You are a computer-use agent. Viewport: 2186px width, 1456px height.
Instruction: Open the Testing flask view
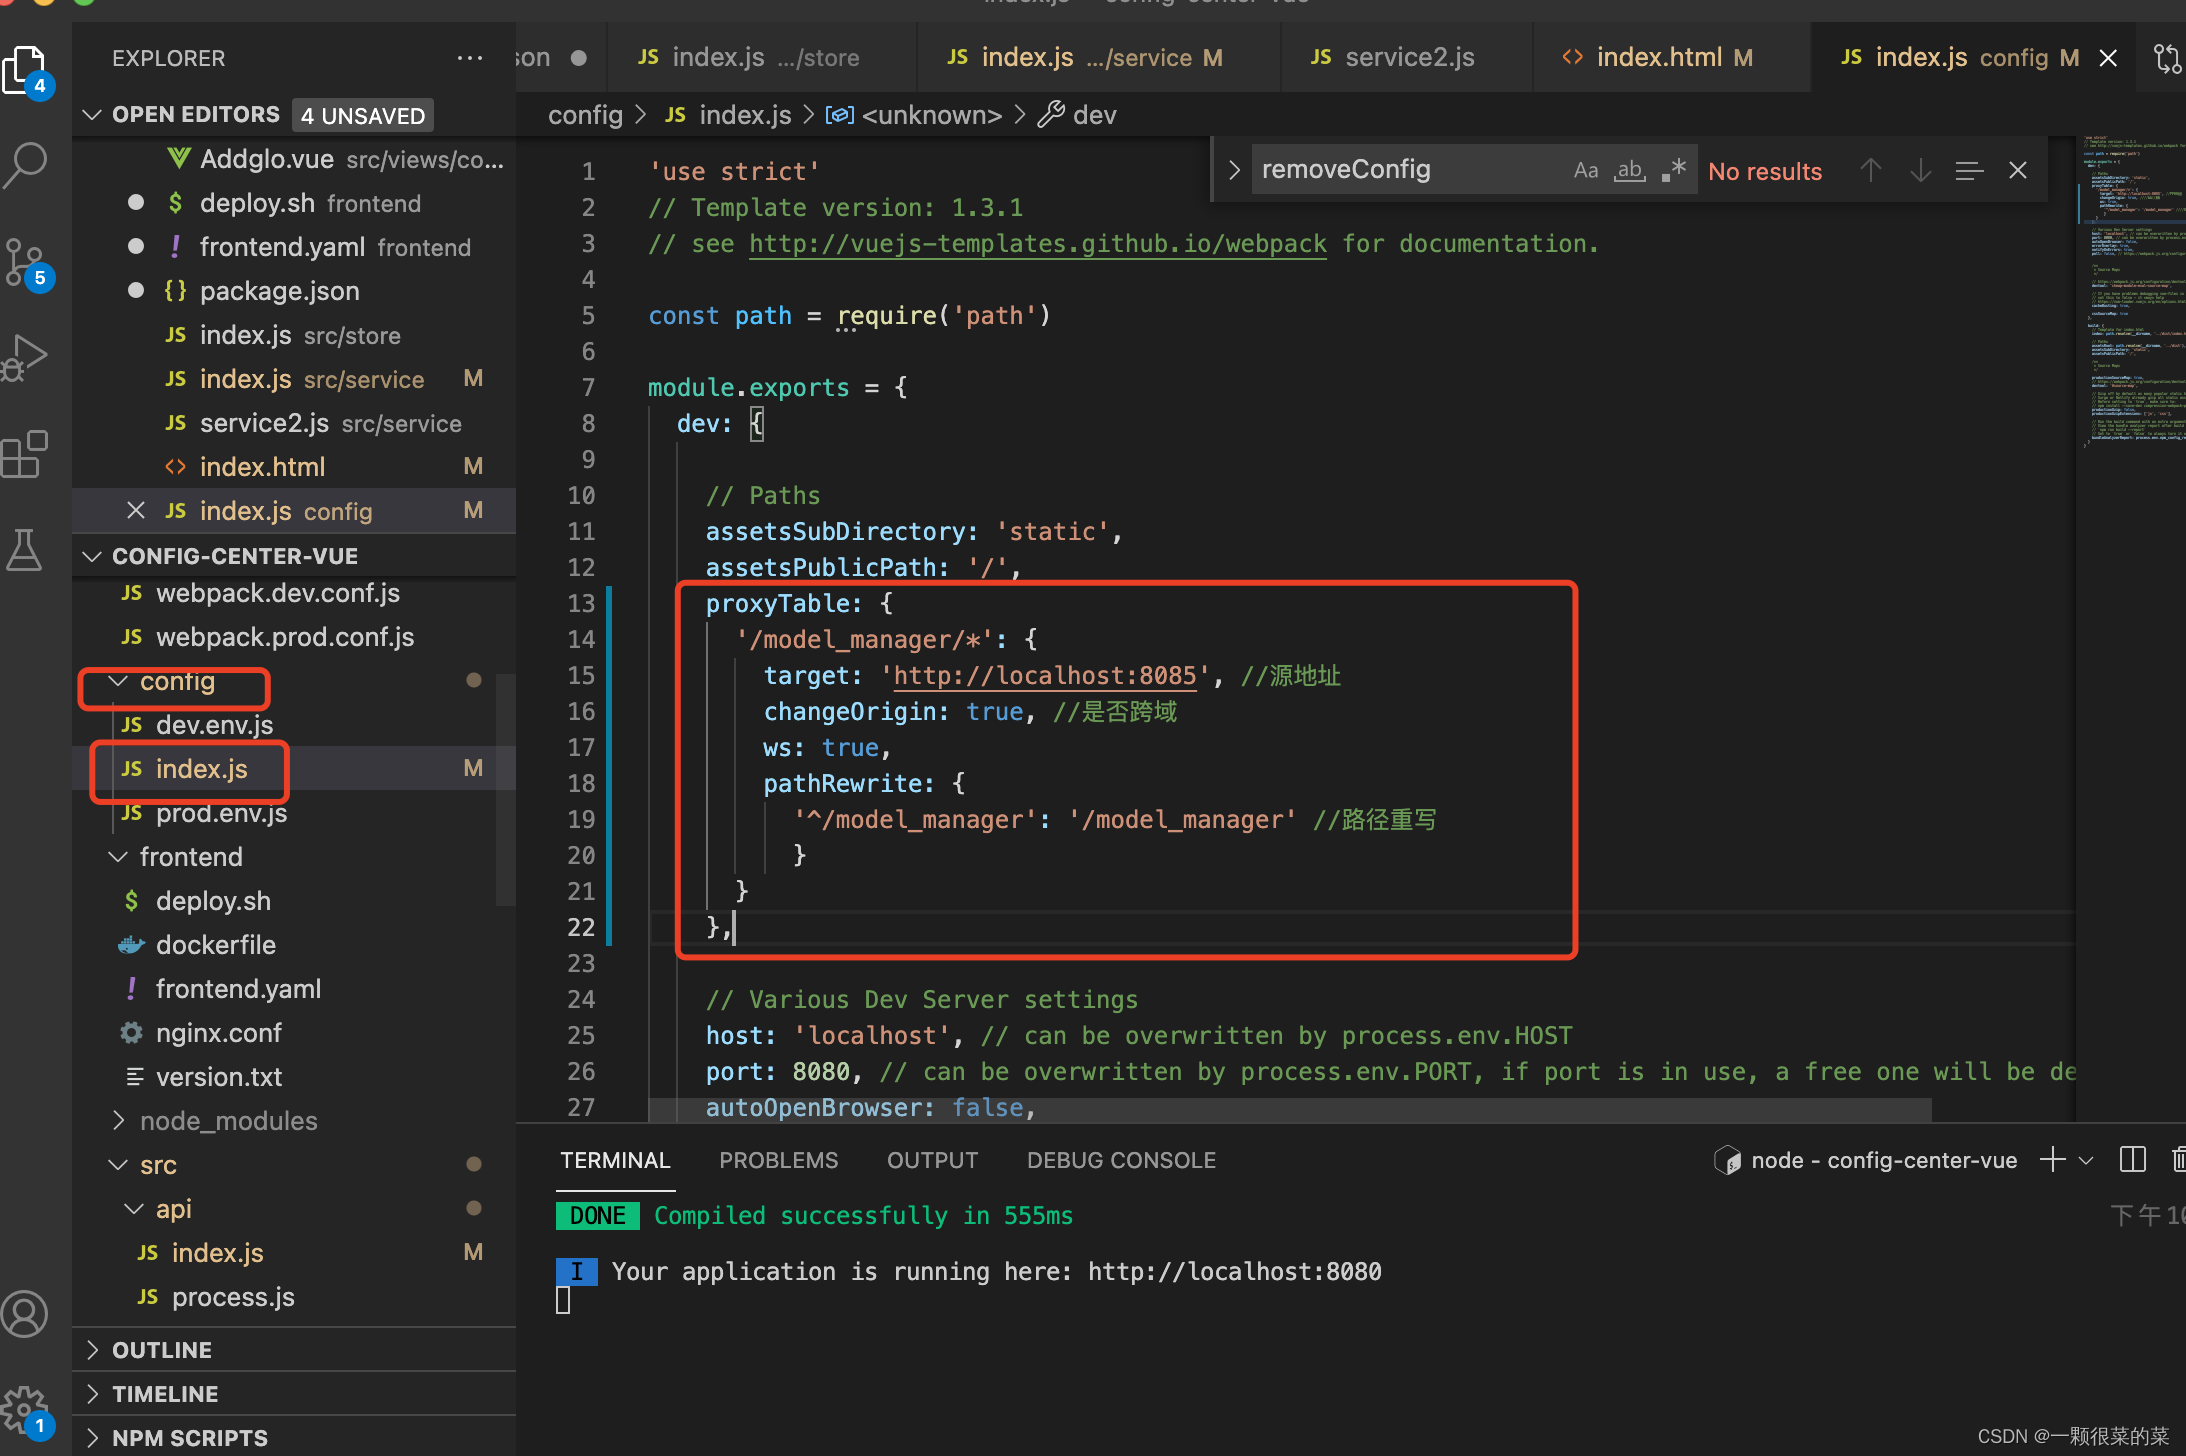26,550
